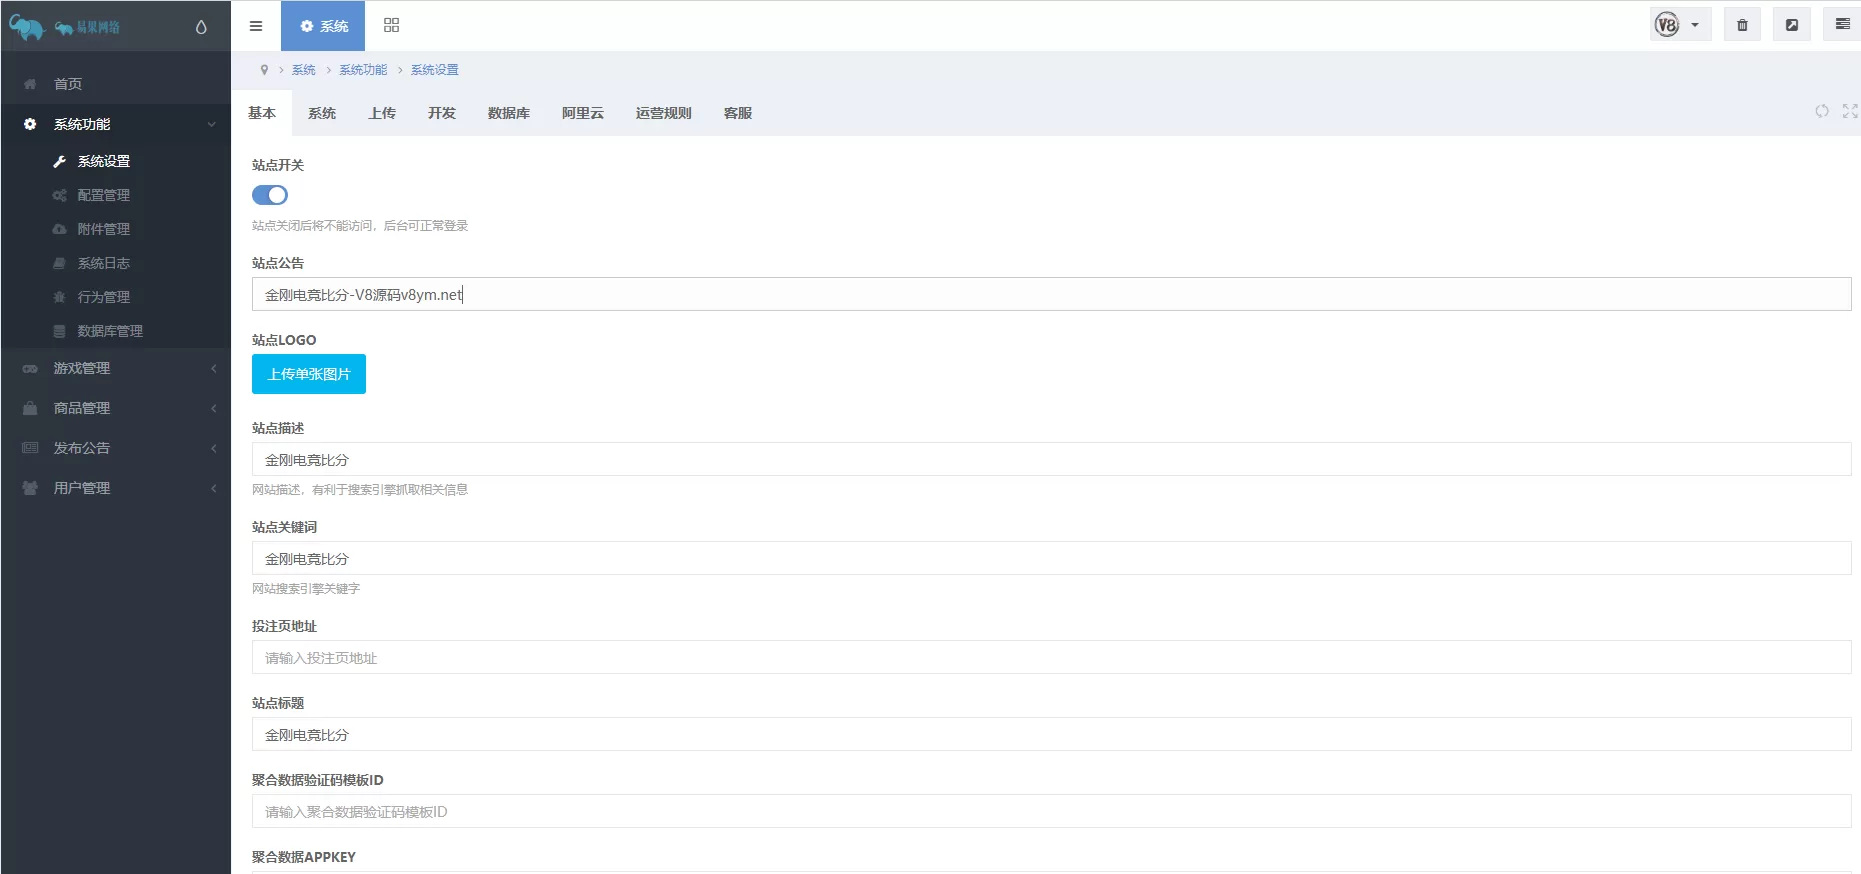The height and width of the screenshot is (874, 1861).
Task: Follow the 系统设置 breadcrumb link
Action: (x=435, y=70)
